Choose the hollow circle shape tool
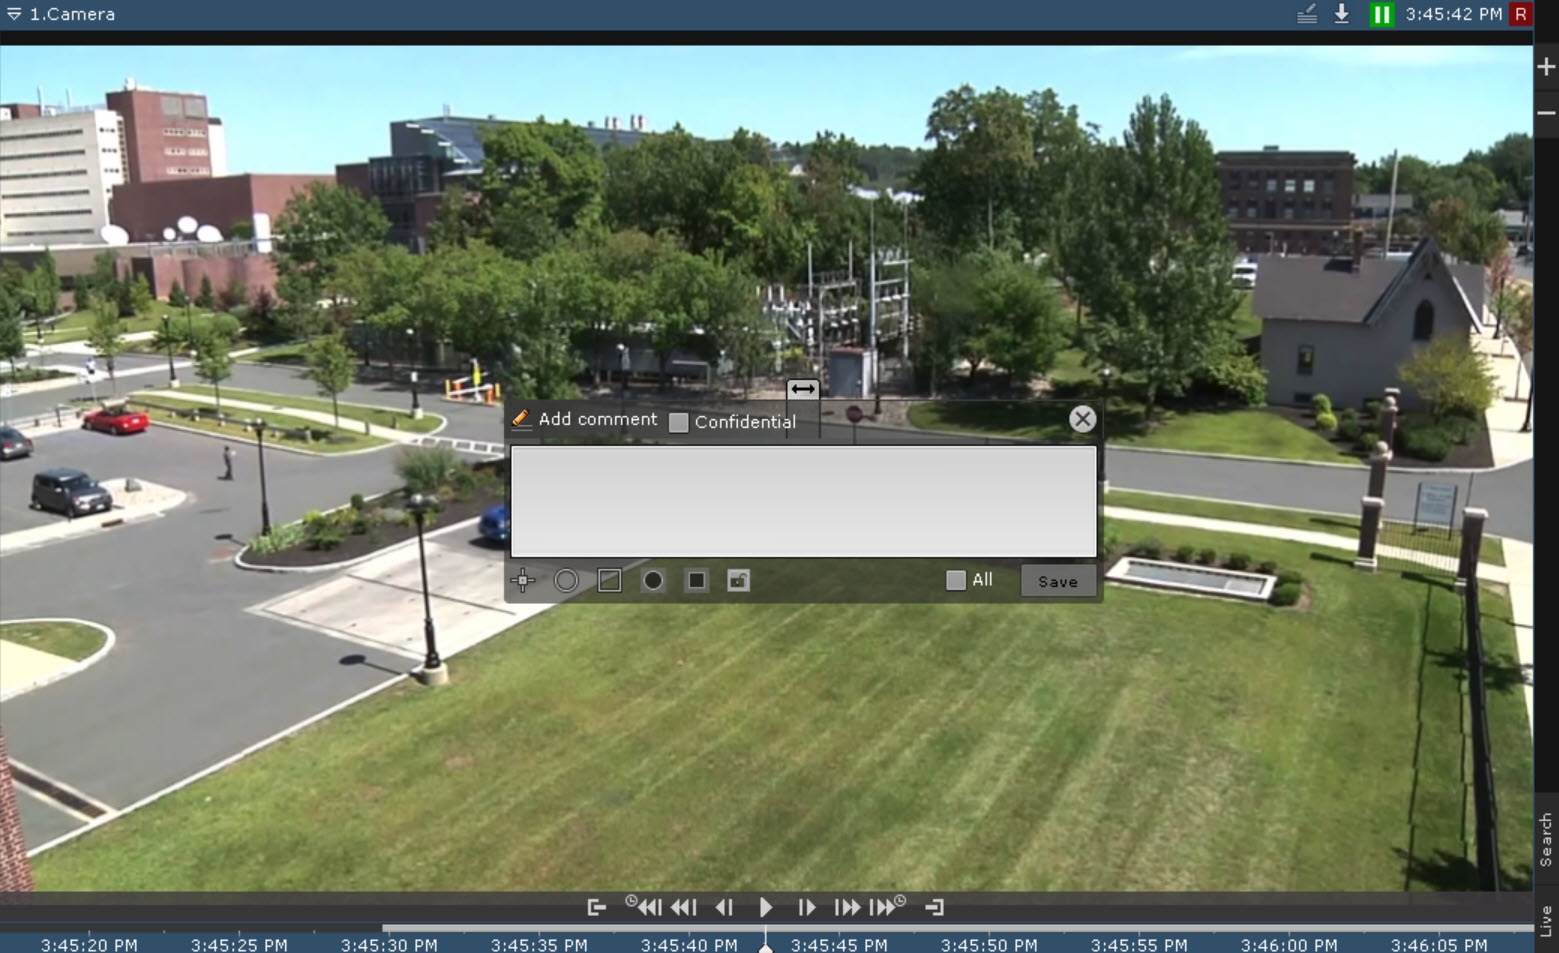This screenshot has height=953, width=1559. [x=566, y=581]
